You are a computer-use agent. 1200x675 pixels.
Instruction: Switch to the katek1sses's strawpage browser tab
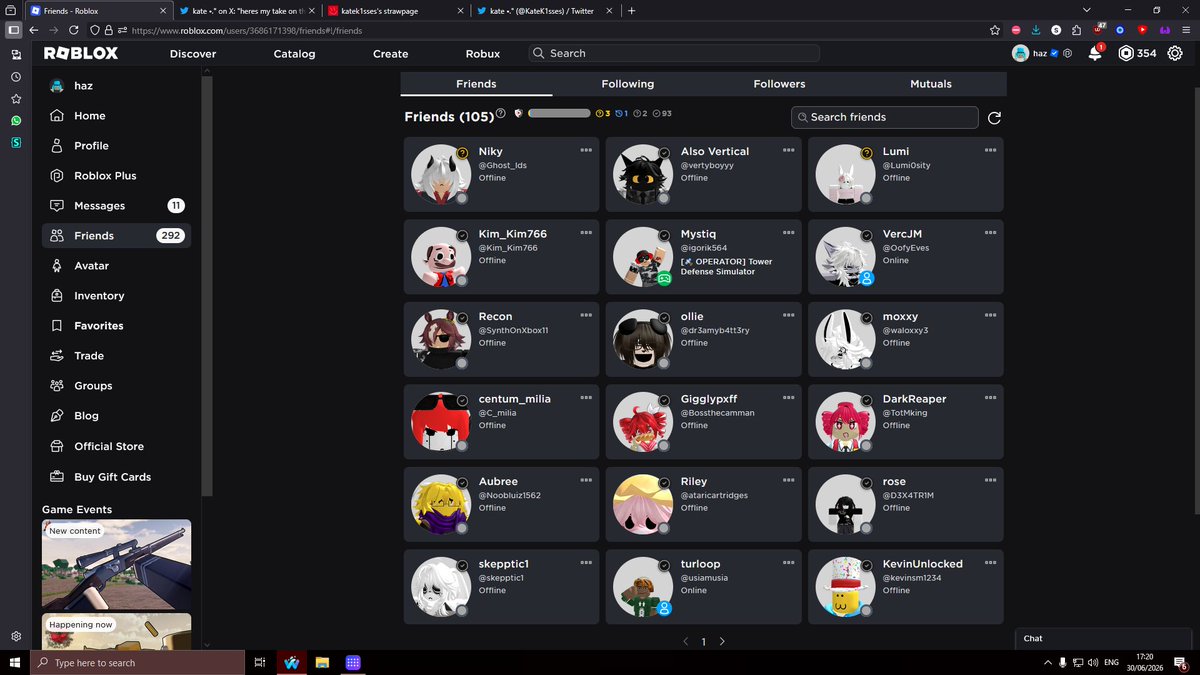[396, 10]
